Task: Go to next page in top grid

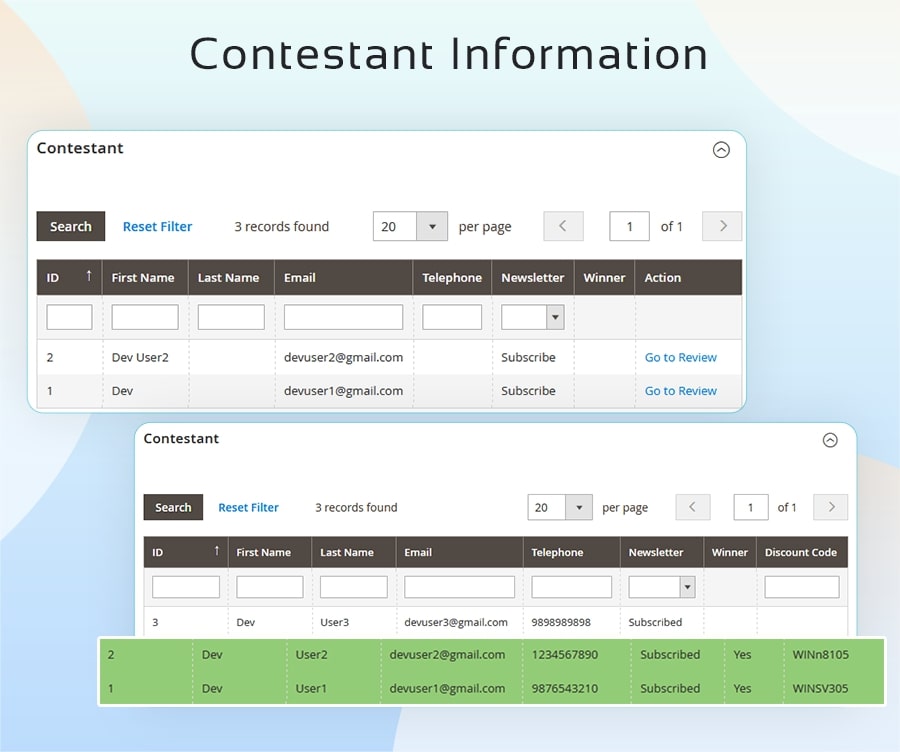Action: point(722,226)
